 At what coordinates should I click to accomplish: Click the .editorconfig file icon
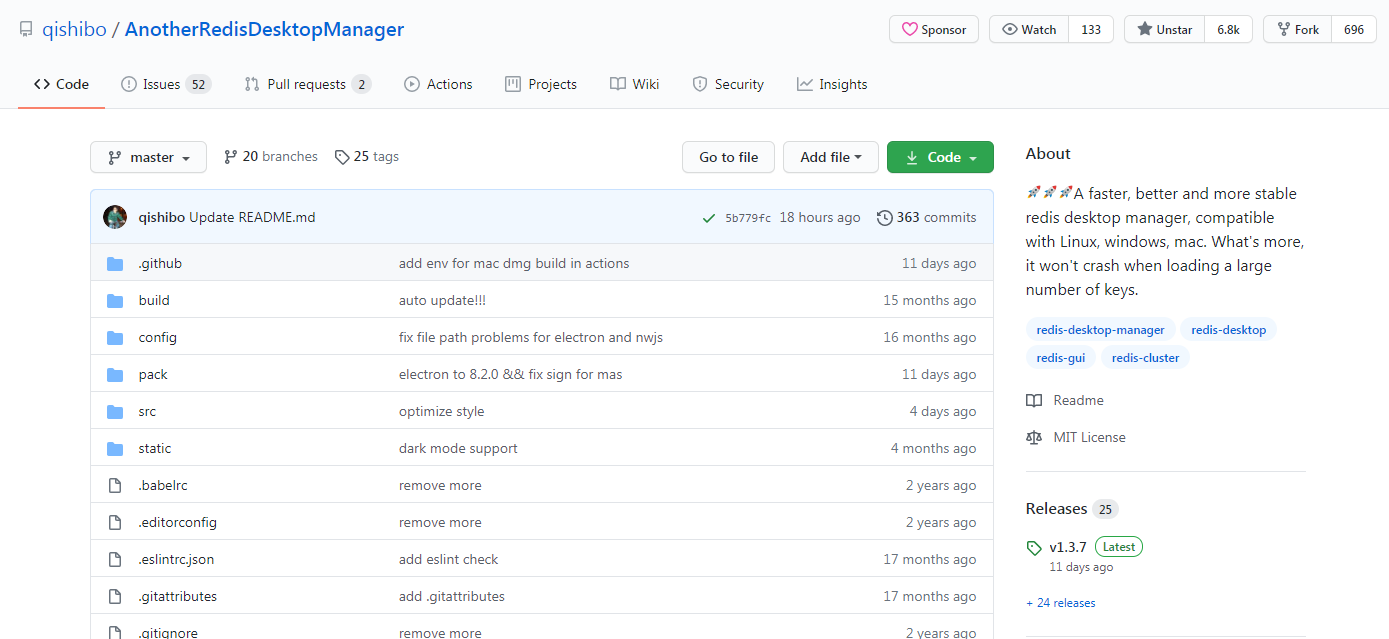click(115, 522)
